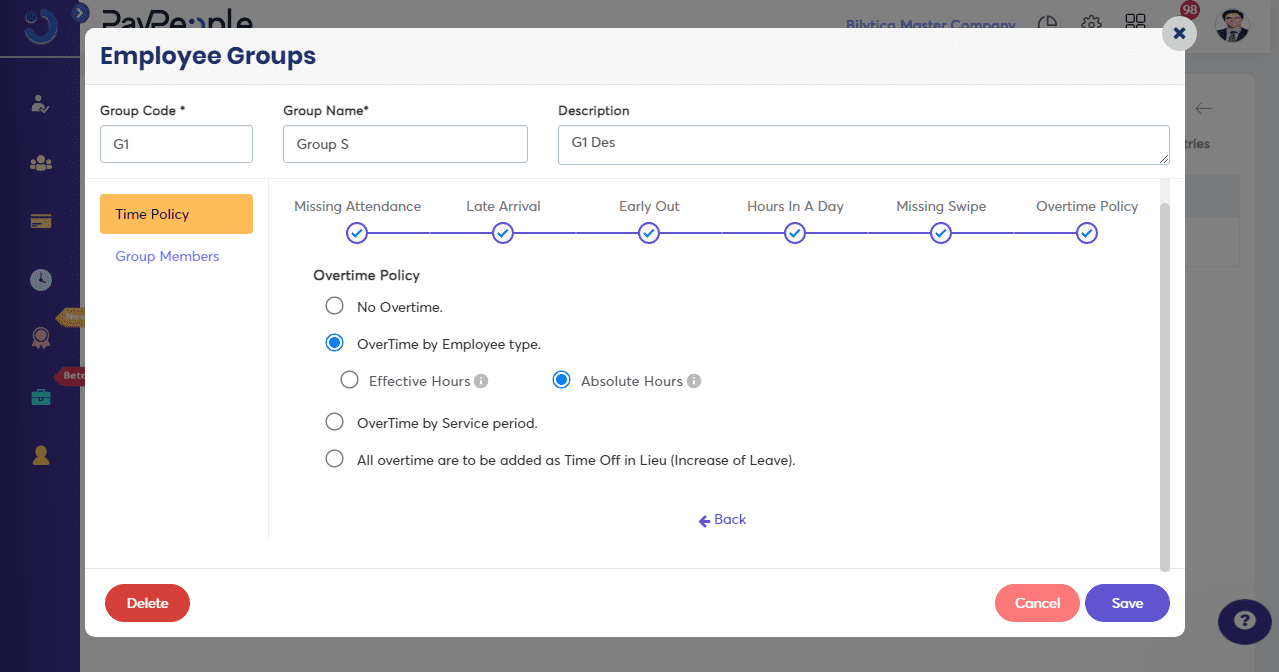The image size is (1279, 672).
Task: Select Time Off in Lieu overtime option
Action: click(335, 459)
